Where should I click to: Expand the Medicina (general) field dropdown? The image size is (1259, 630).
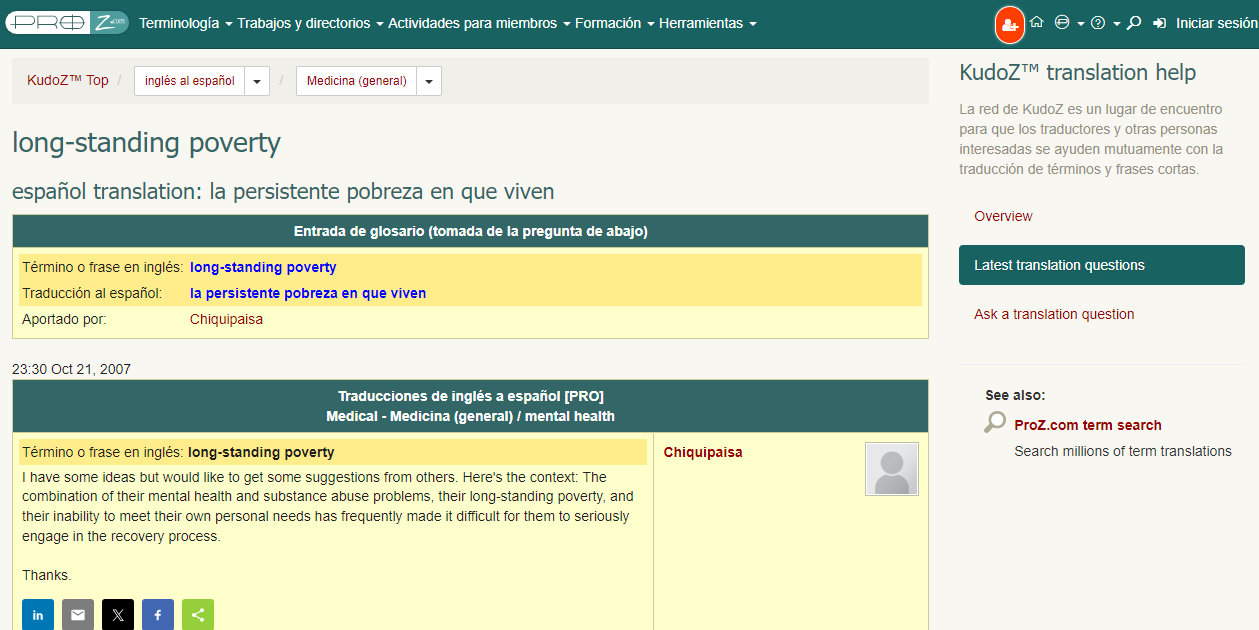[429, 81]
